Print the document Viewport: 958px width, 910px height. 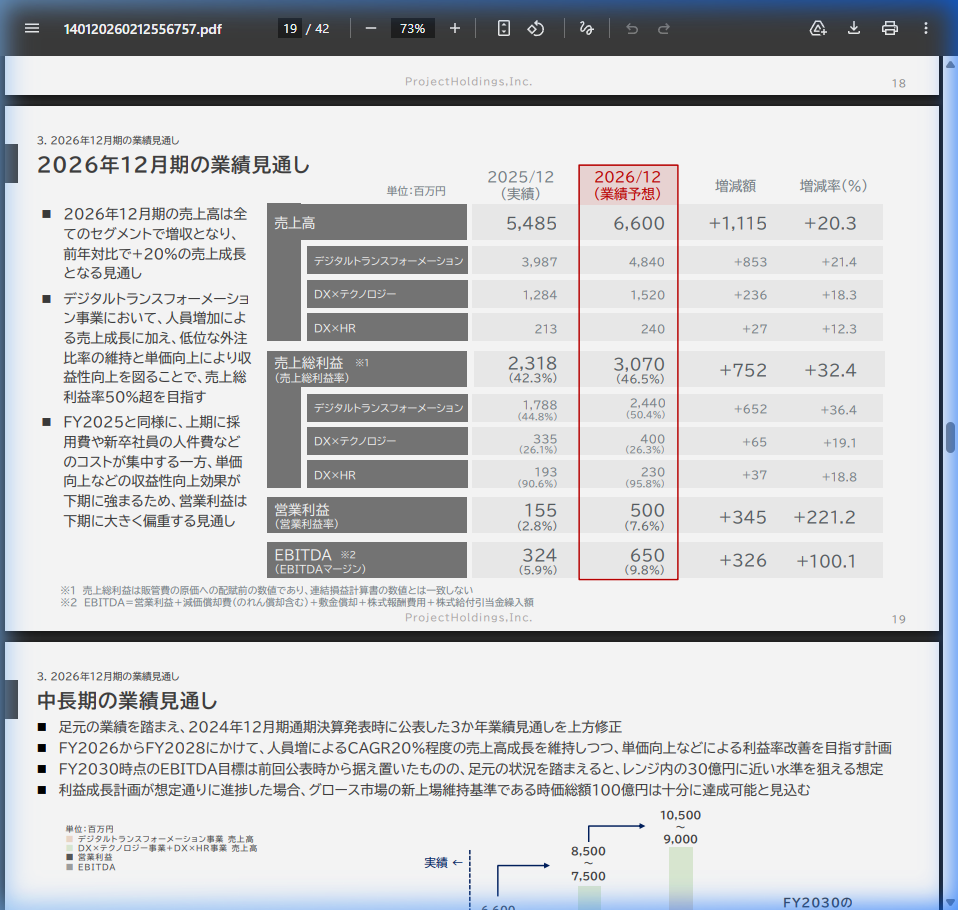click(889, 28)
